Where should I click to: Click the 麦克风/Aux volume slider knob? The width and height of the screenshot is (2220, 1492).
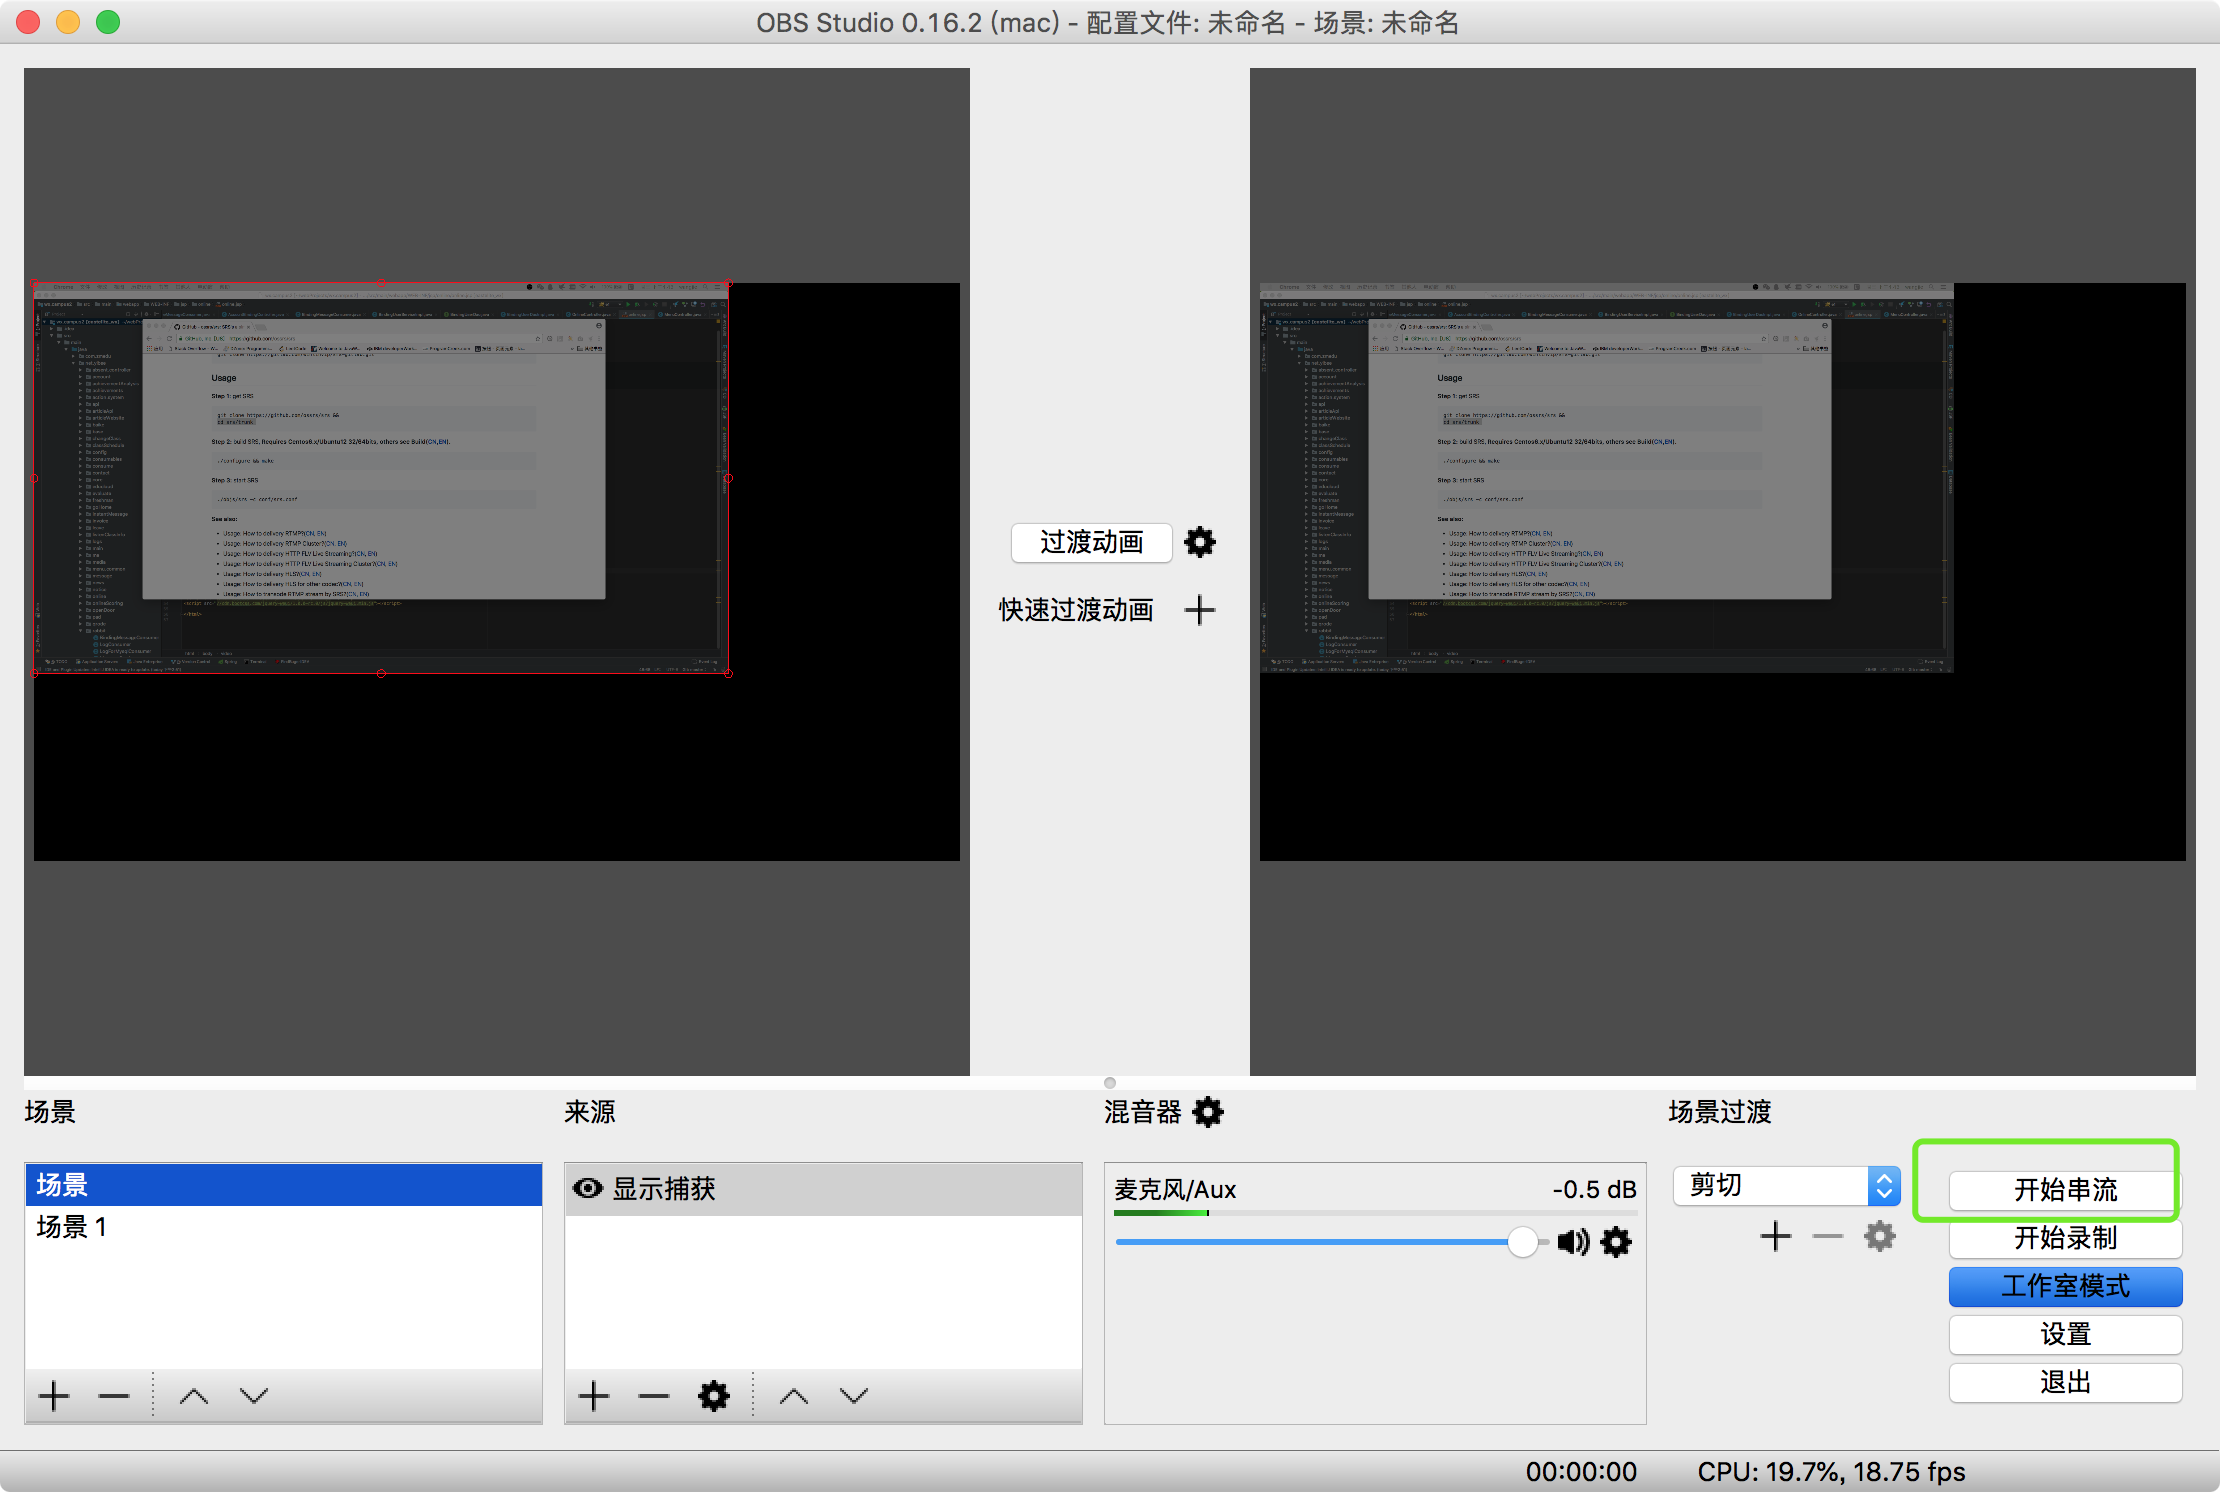click(1522, 1242)
